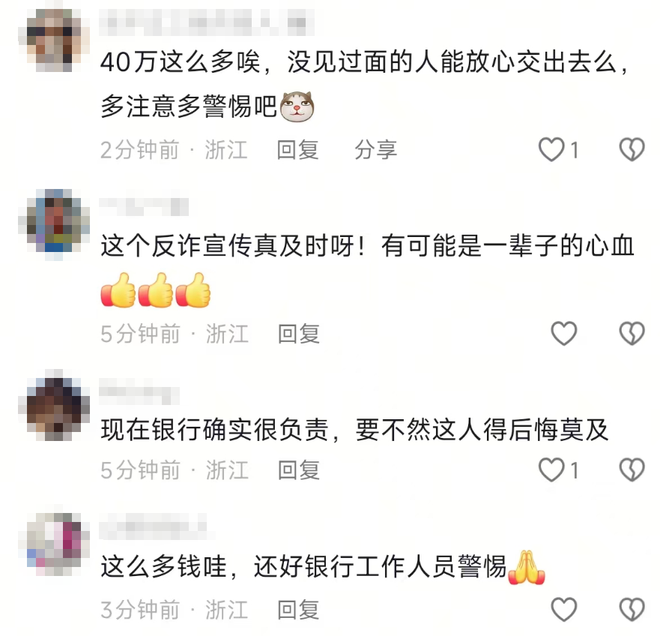Like the 现在银行确实很负责 comment
660x636 pixels.
coord(551,469)
